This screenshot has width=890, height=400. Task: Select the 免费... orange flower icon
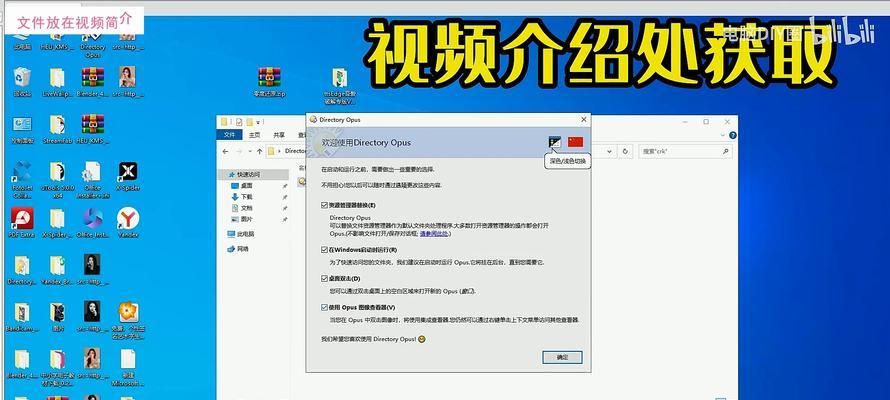(128, 320)
